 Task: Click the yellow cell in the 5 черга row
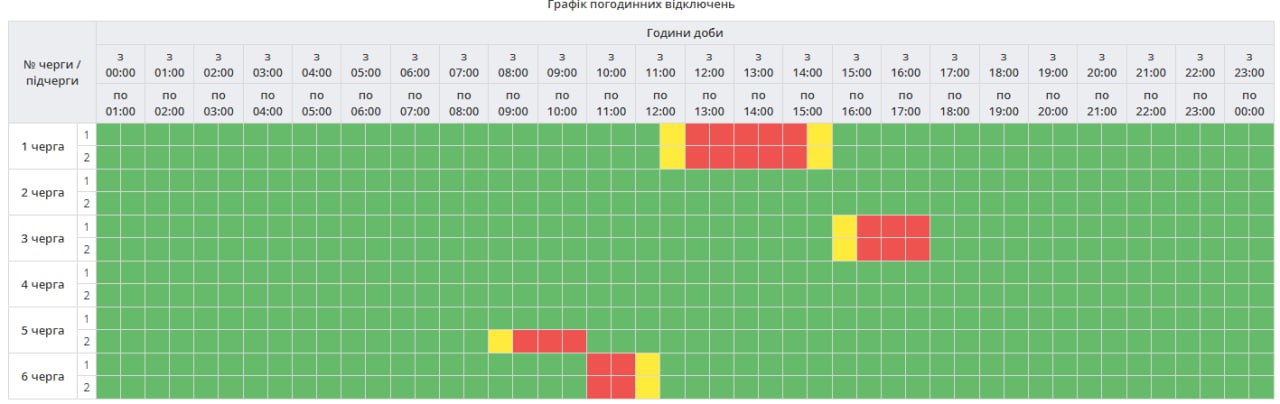[500, 342]
